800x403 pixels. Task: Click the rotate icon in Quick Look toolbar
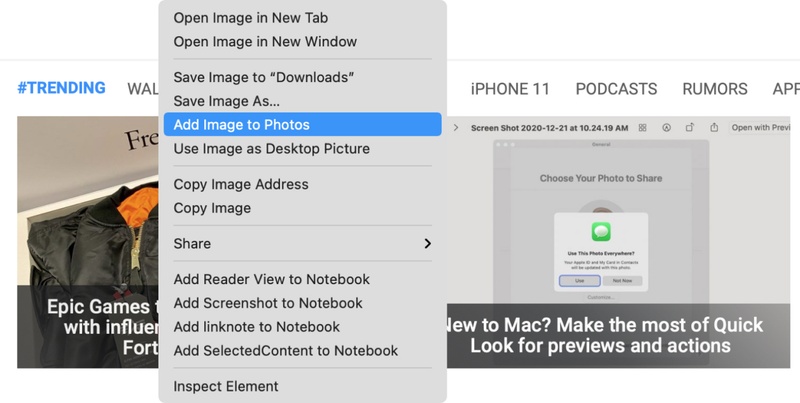(690, 128)
